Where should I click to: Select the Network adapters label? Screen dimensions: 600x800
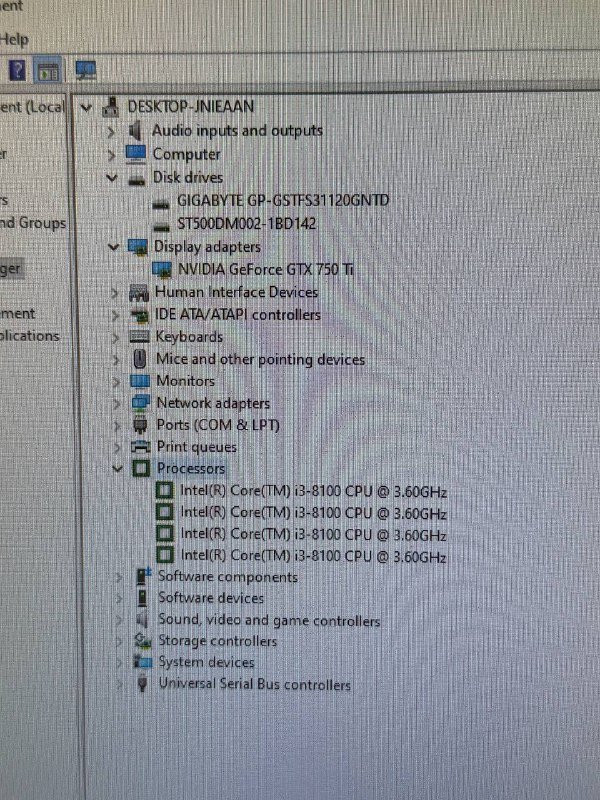pos(213,403)
